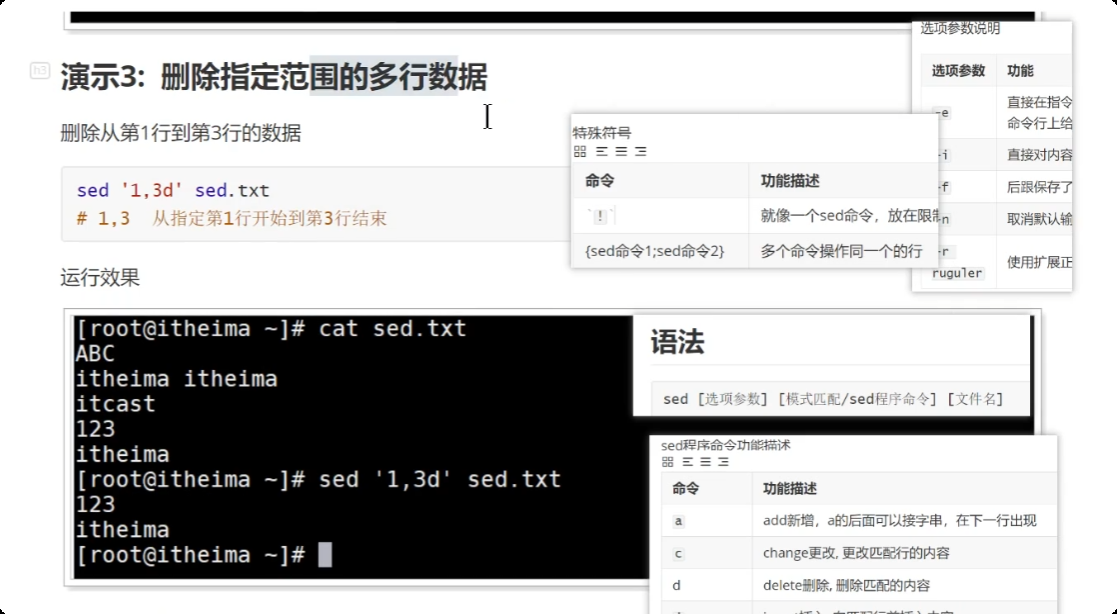Click the right-align icon in sed程序命令功能描述 popup

(723, 461)
